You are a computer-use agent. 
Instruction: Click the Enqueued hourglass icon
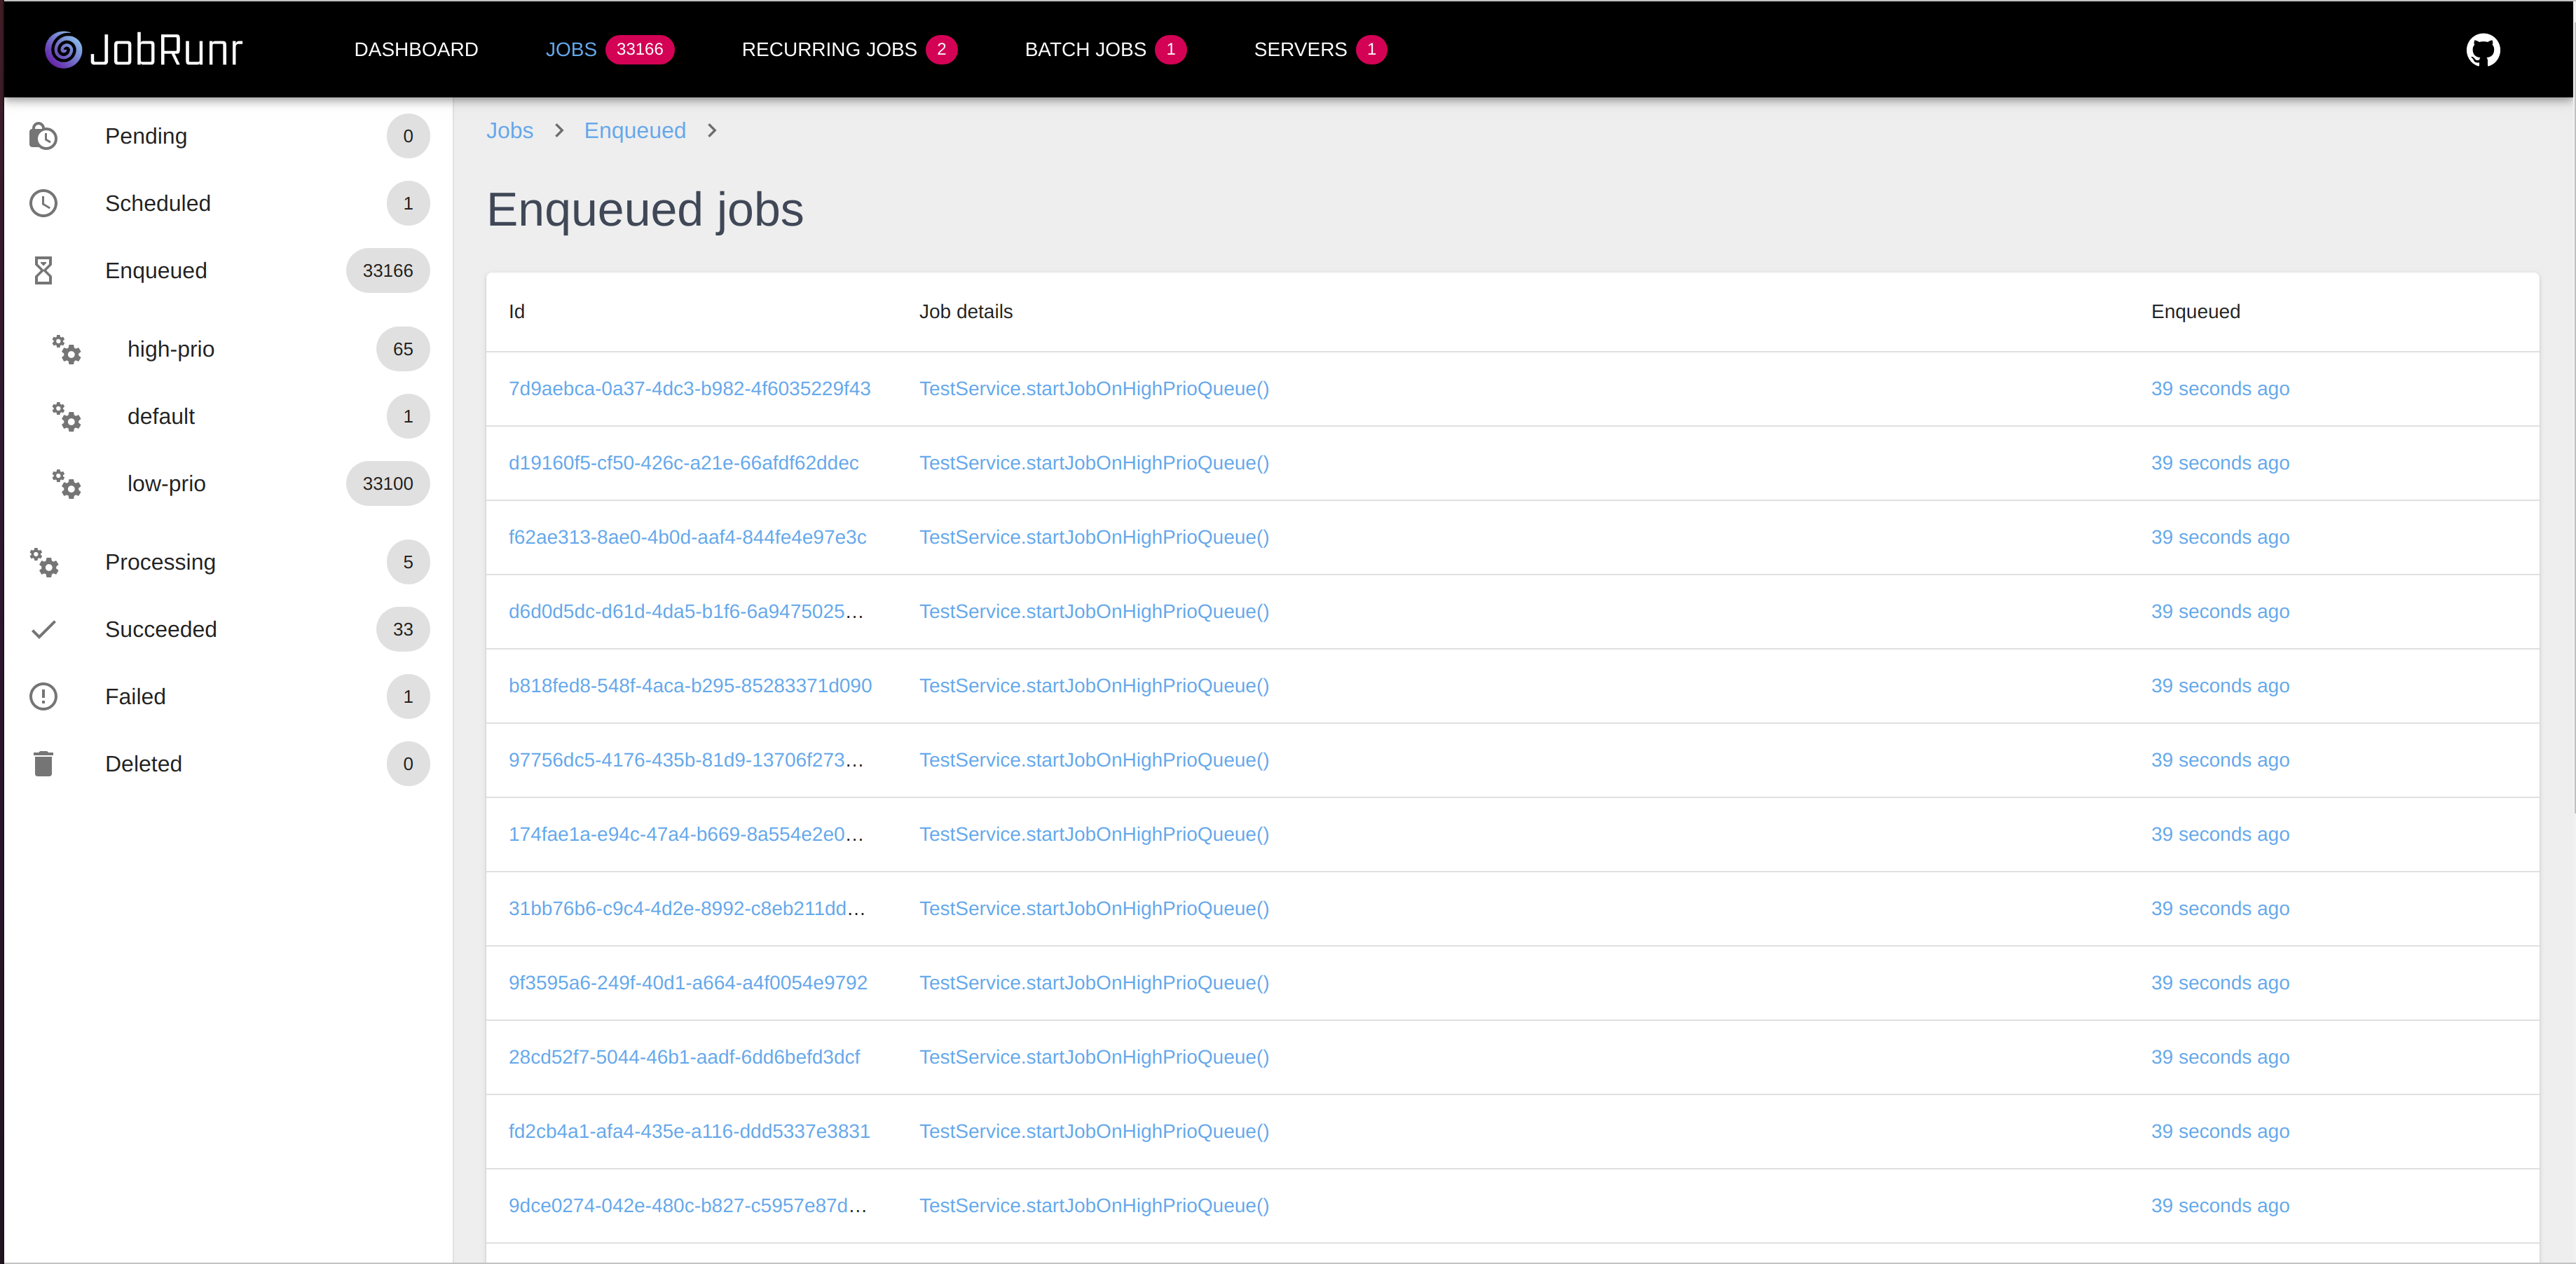[44, 270]
